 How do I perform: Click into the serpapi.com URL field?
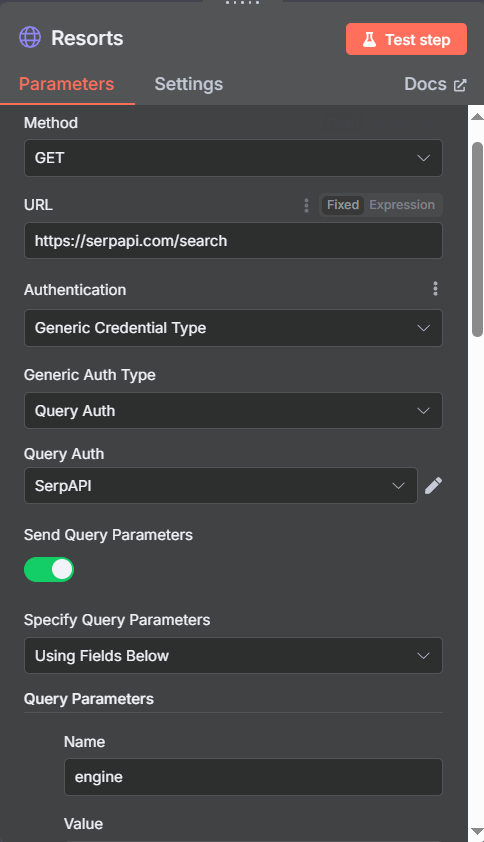pos(233,241)
